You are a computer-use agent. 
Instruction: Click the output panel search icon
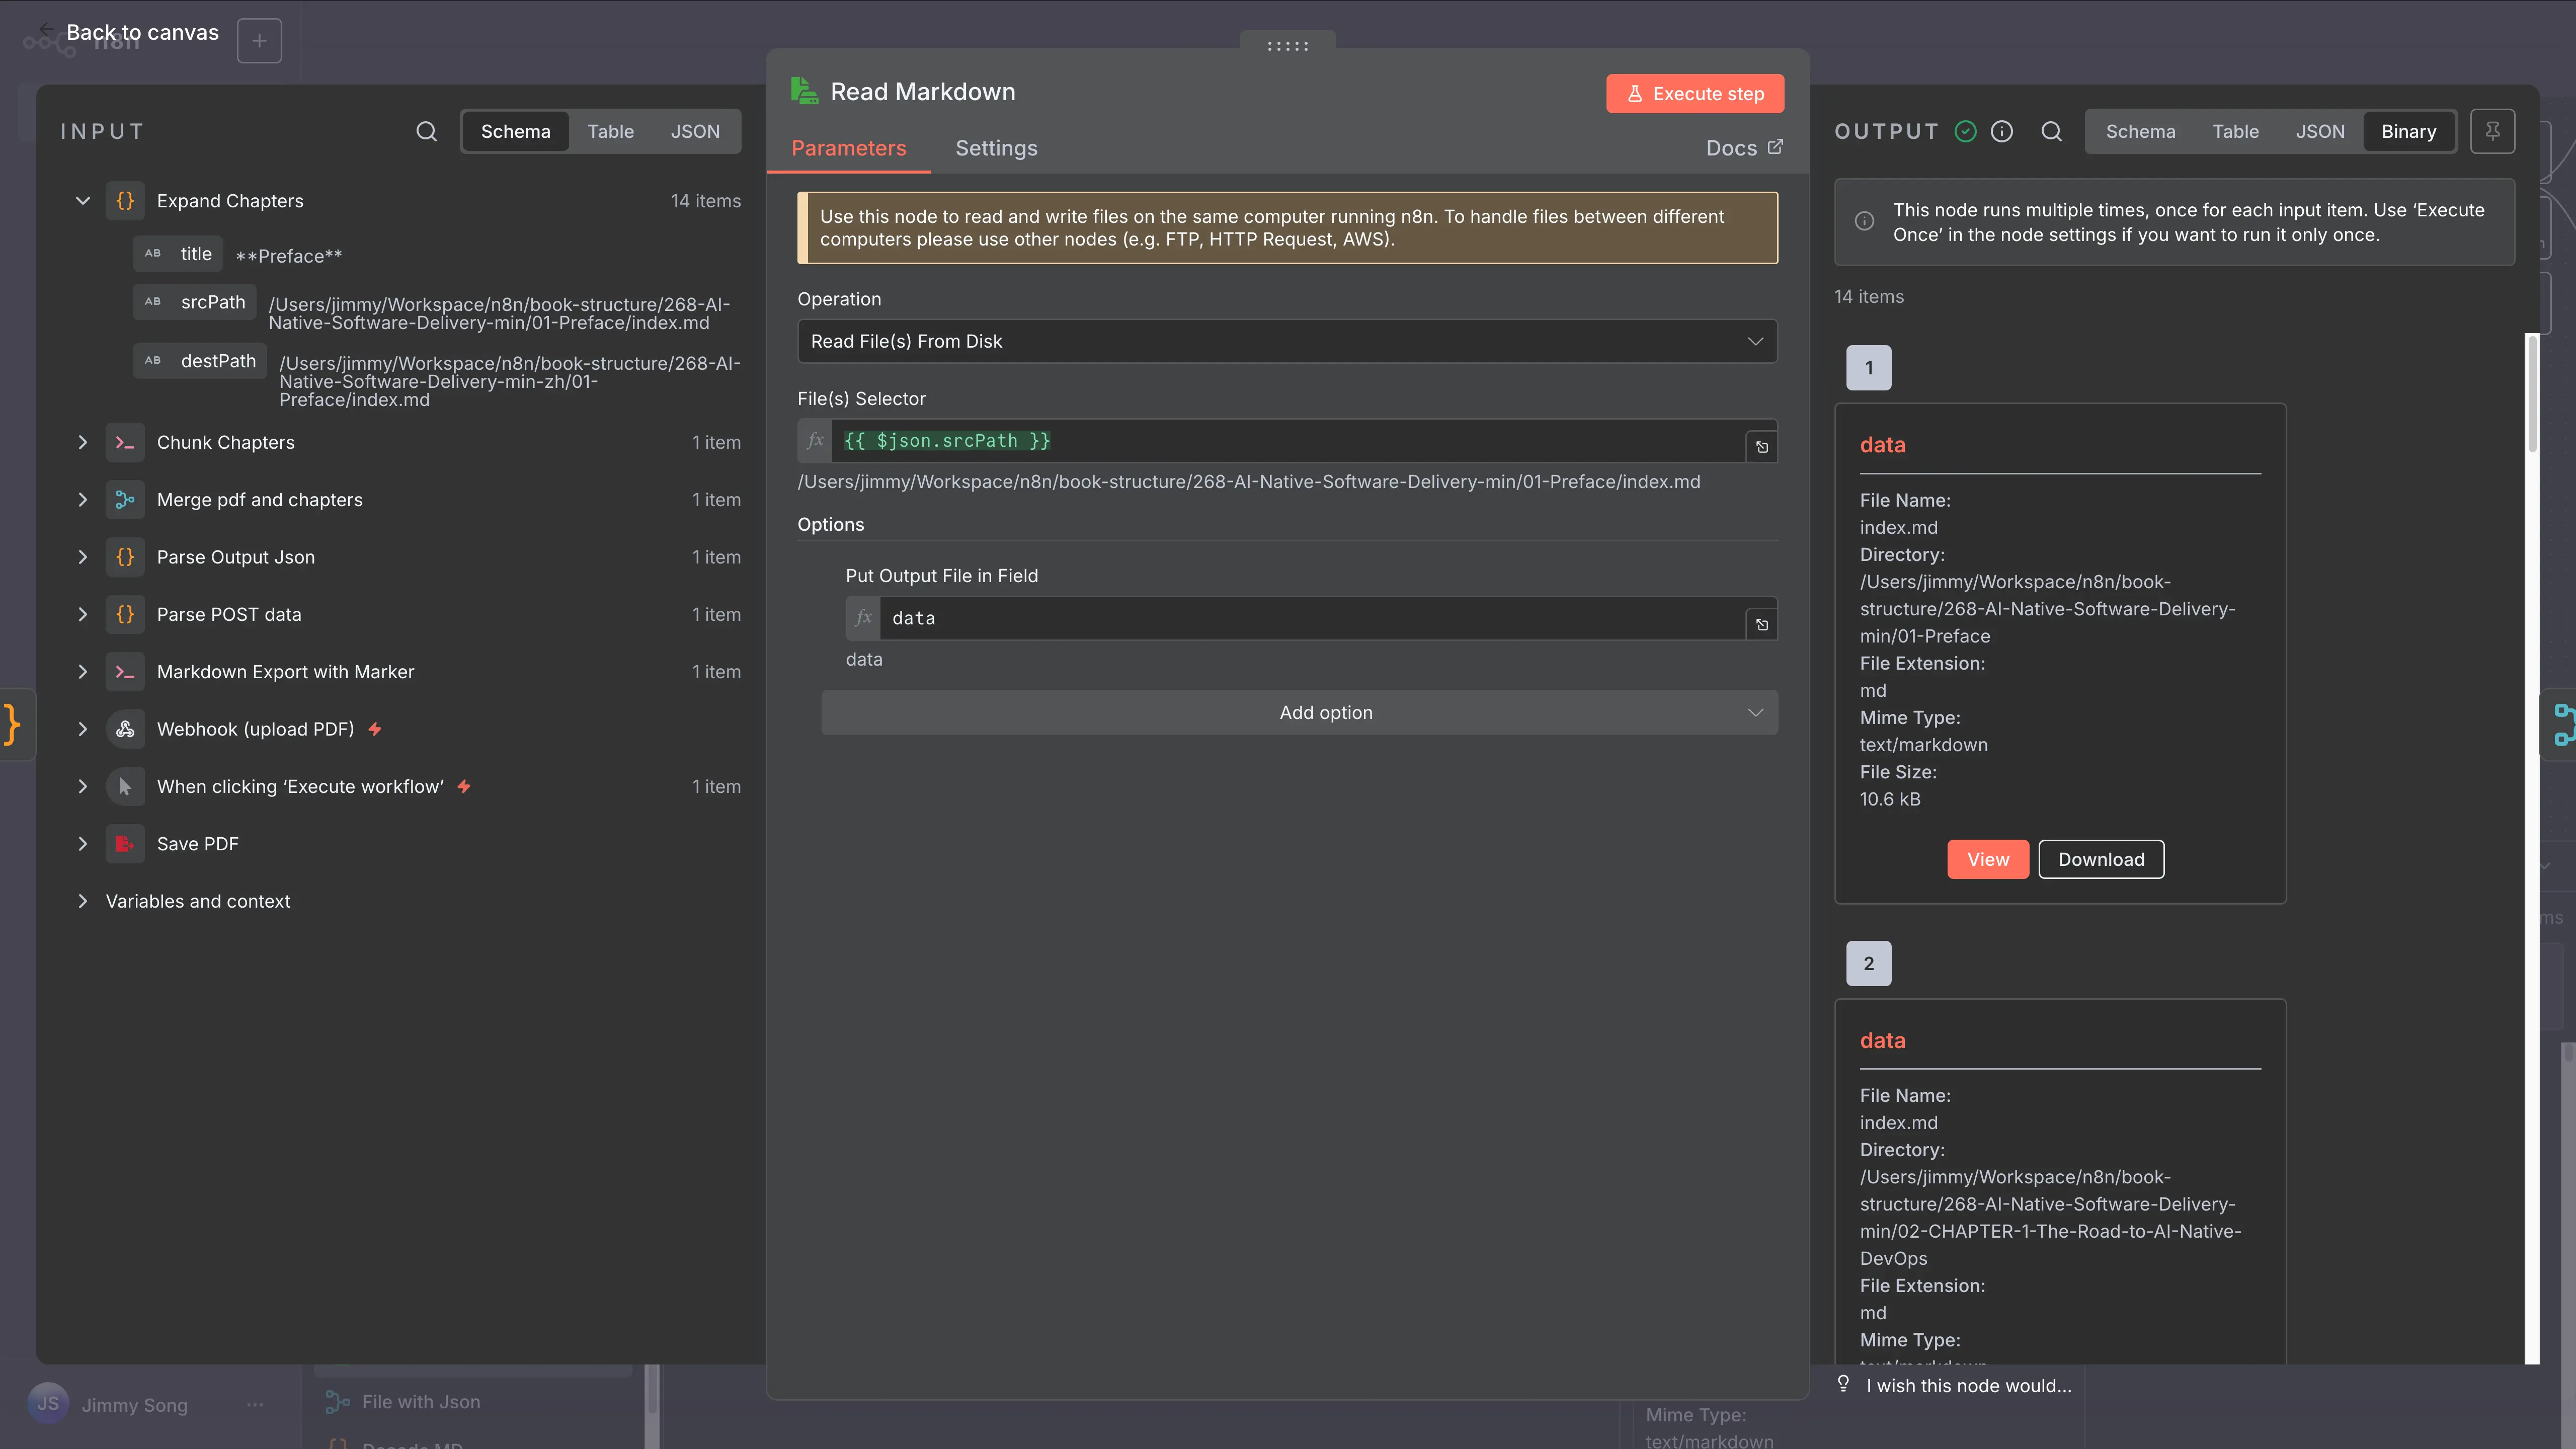point(2051,131)
